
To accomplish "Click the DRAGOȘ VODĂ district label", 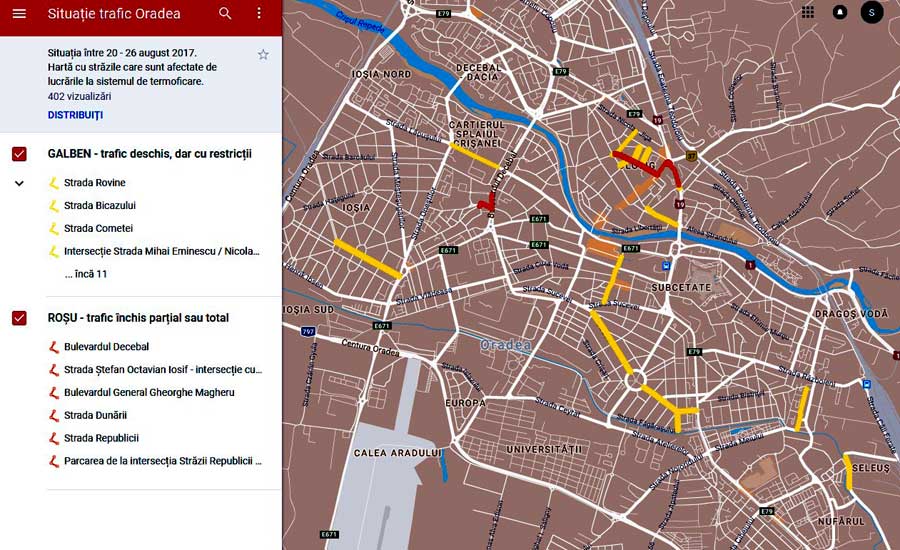I will [851, 313].
